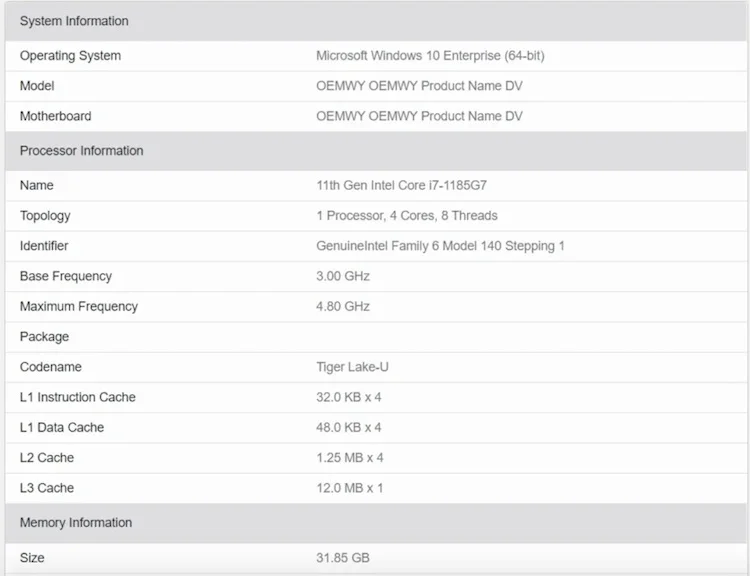Select Microsoft Windows 10 Enterprise (64-bit) value
The width and height of the screenshot is (750, 576).
pos(430,55)
